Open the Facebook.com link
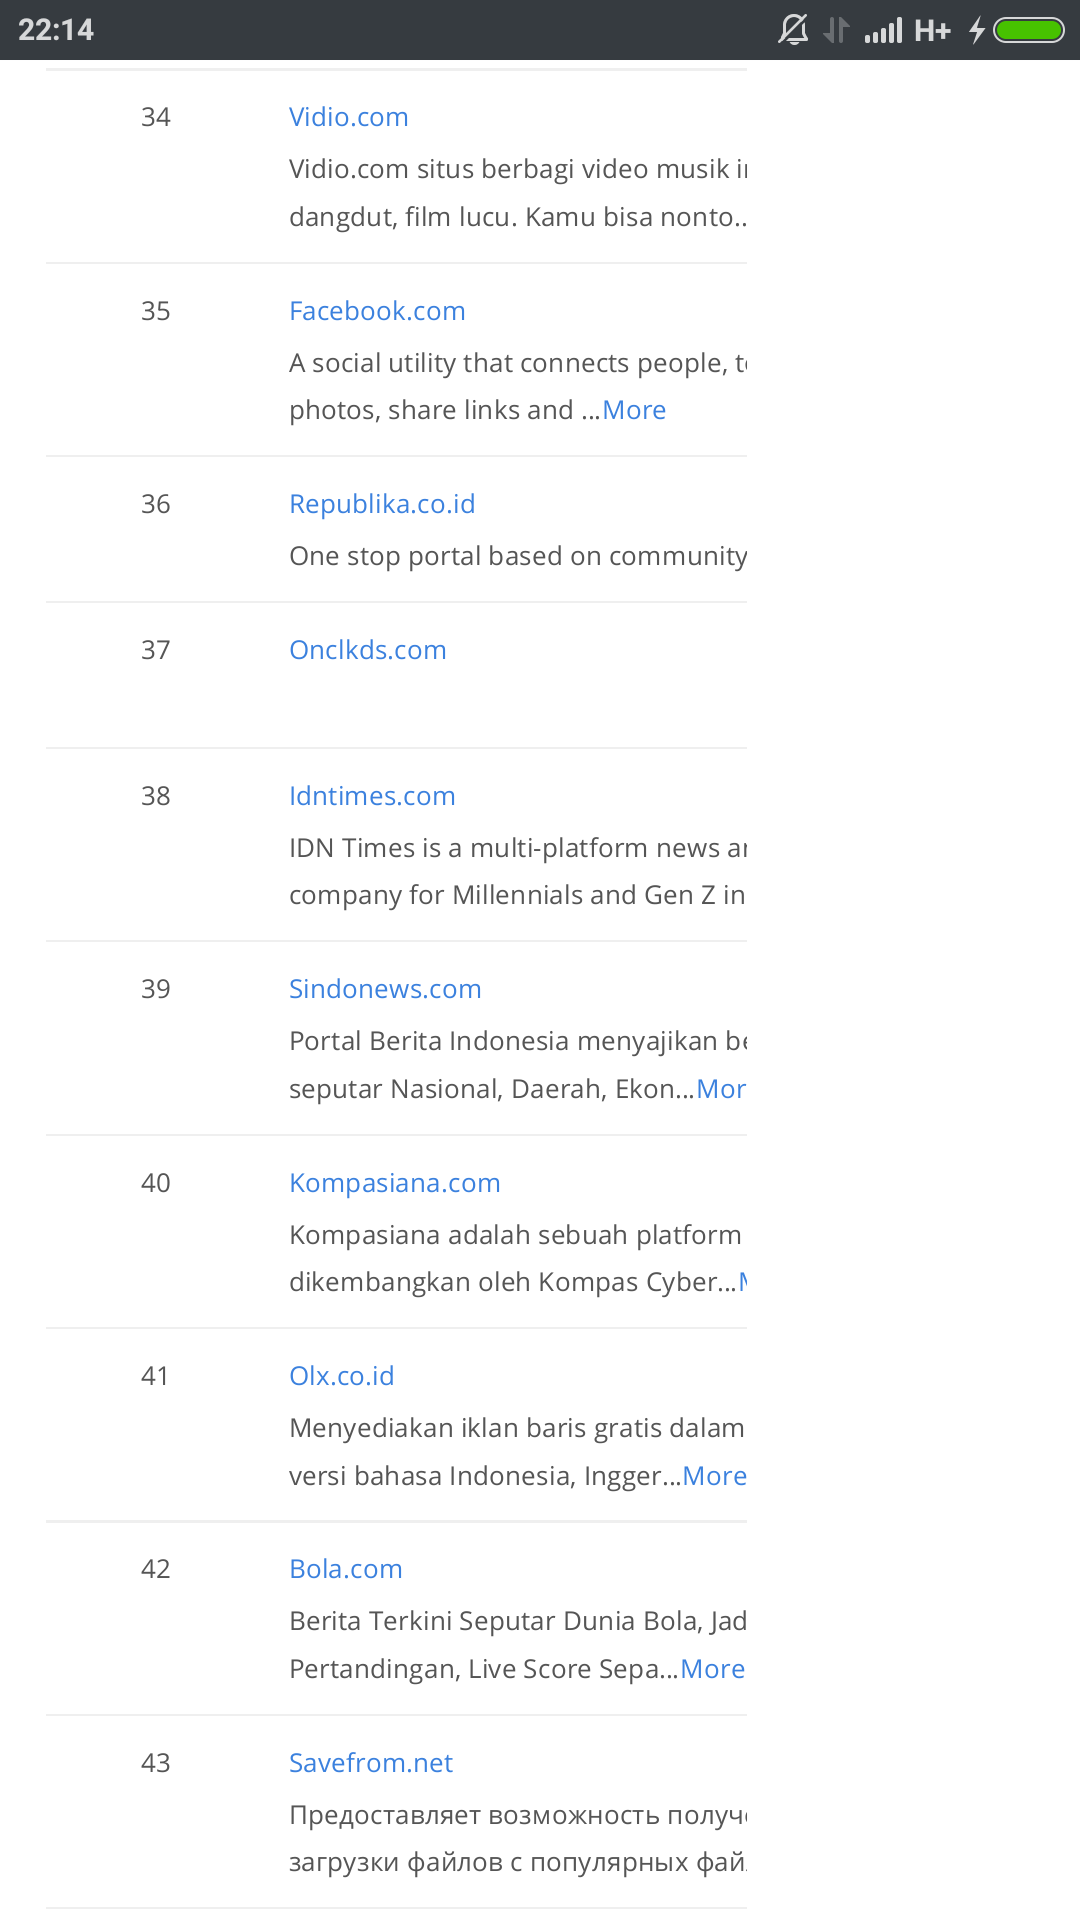Viewport: 1080px width, 1920px height. point(377,311)
